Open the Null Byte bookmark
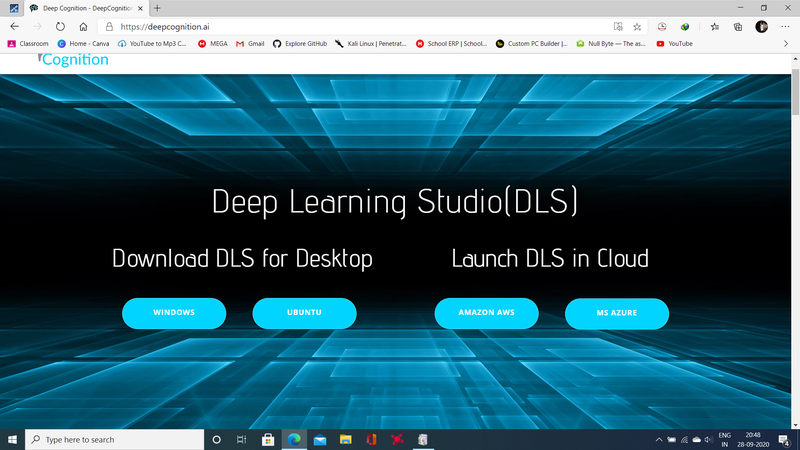This screenshot has width=800, height=450. click(x=611, y=44)
